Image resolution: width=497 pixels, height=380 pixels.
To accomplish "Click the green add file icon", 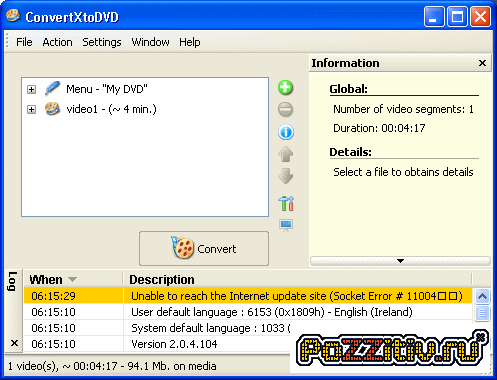I will tap(285, 88).
